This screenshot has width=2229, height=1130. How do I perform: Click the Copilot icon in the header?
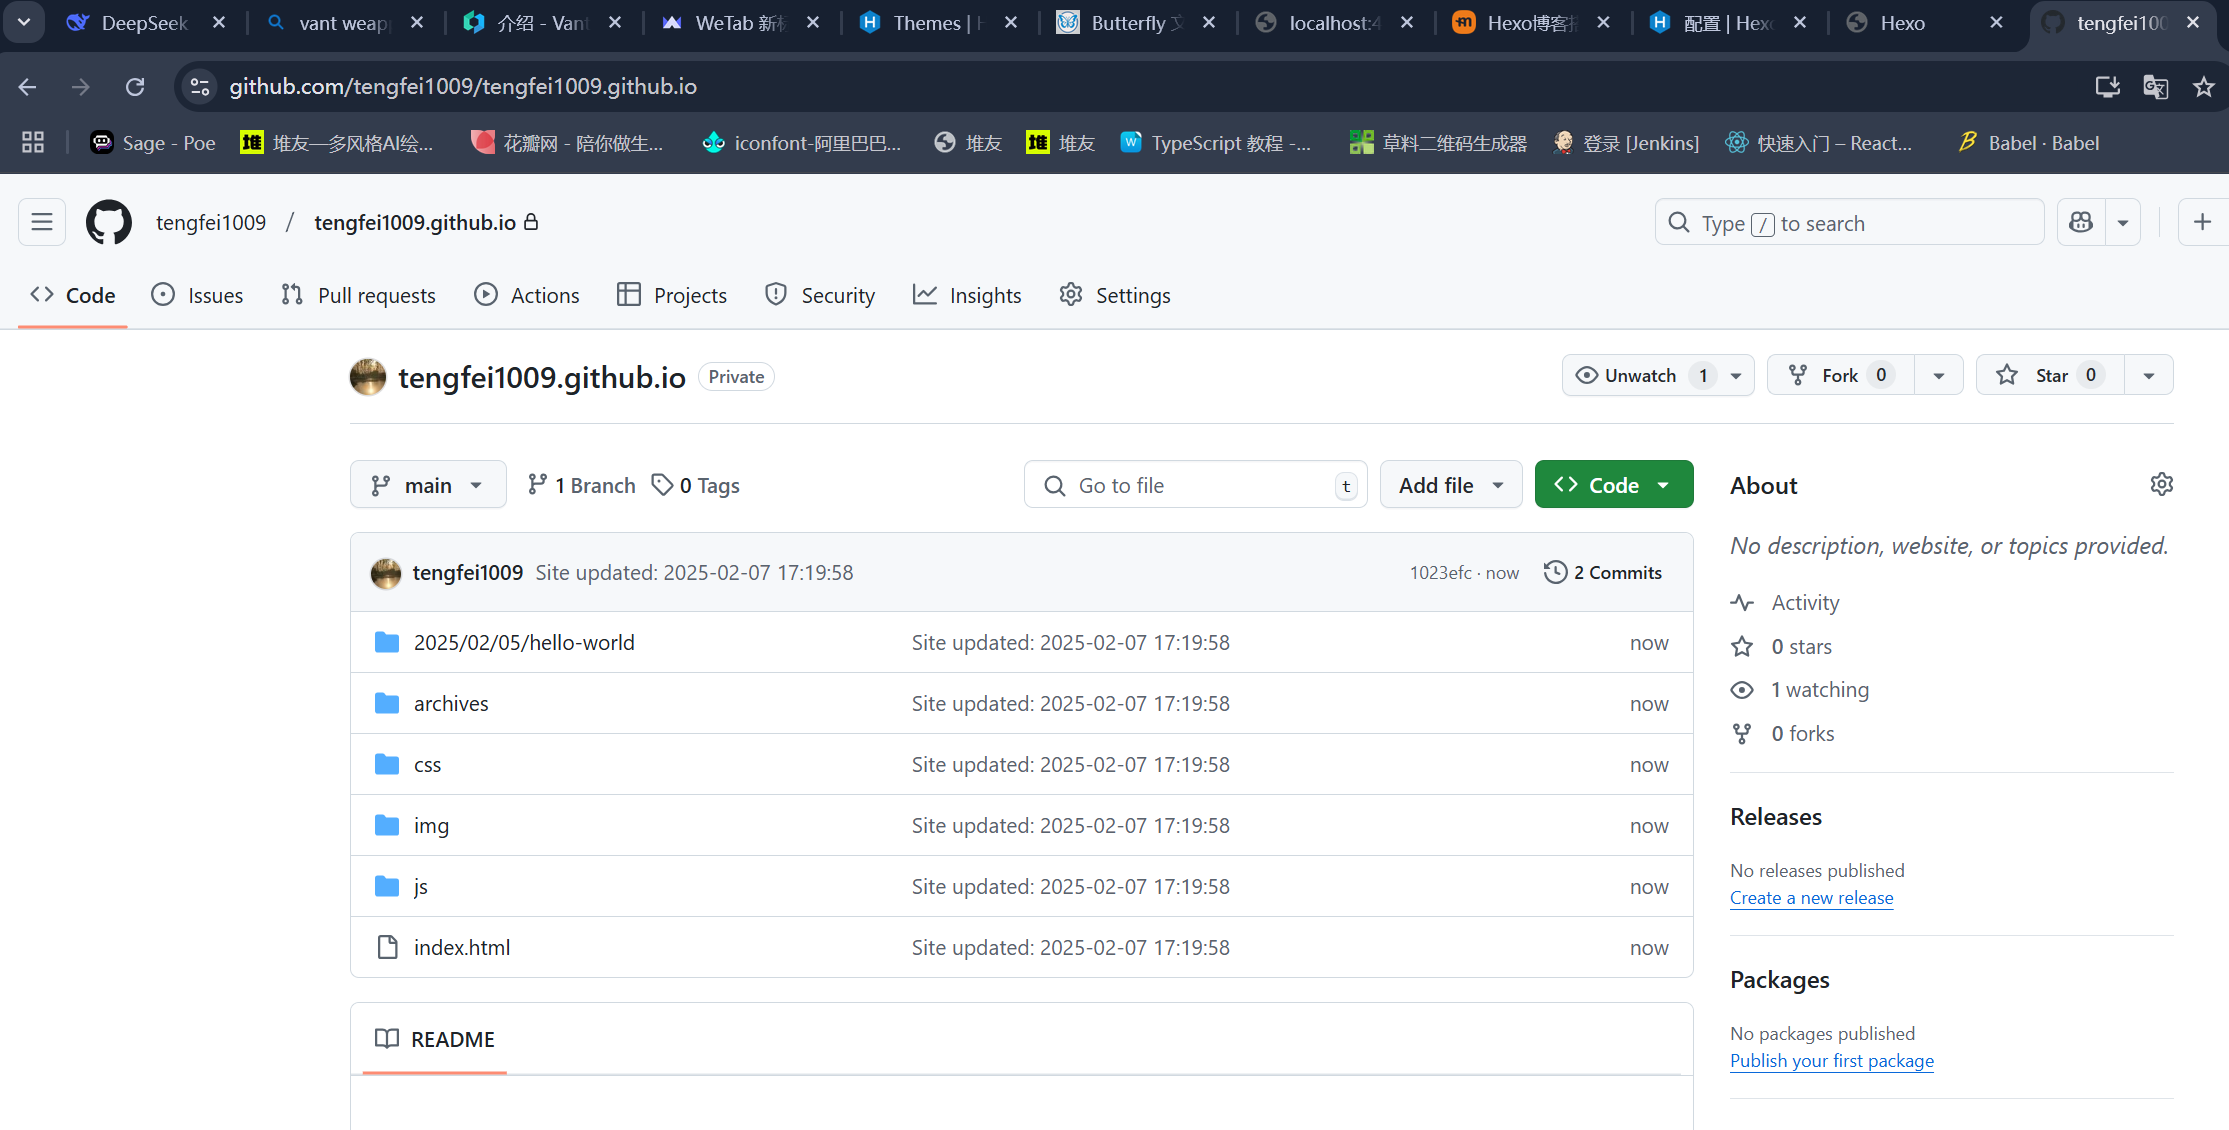click(2081, 223)
